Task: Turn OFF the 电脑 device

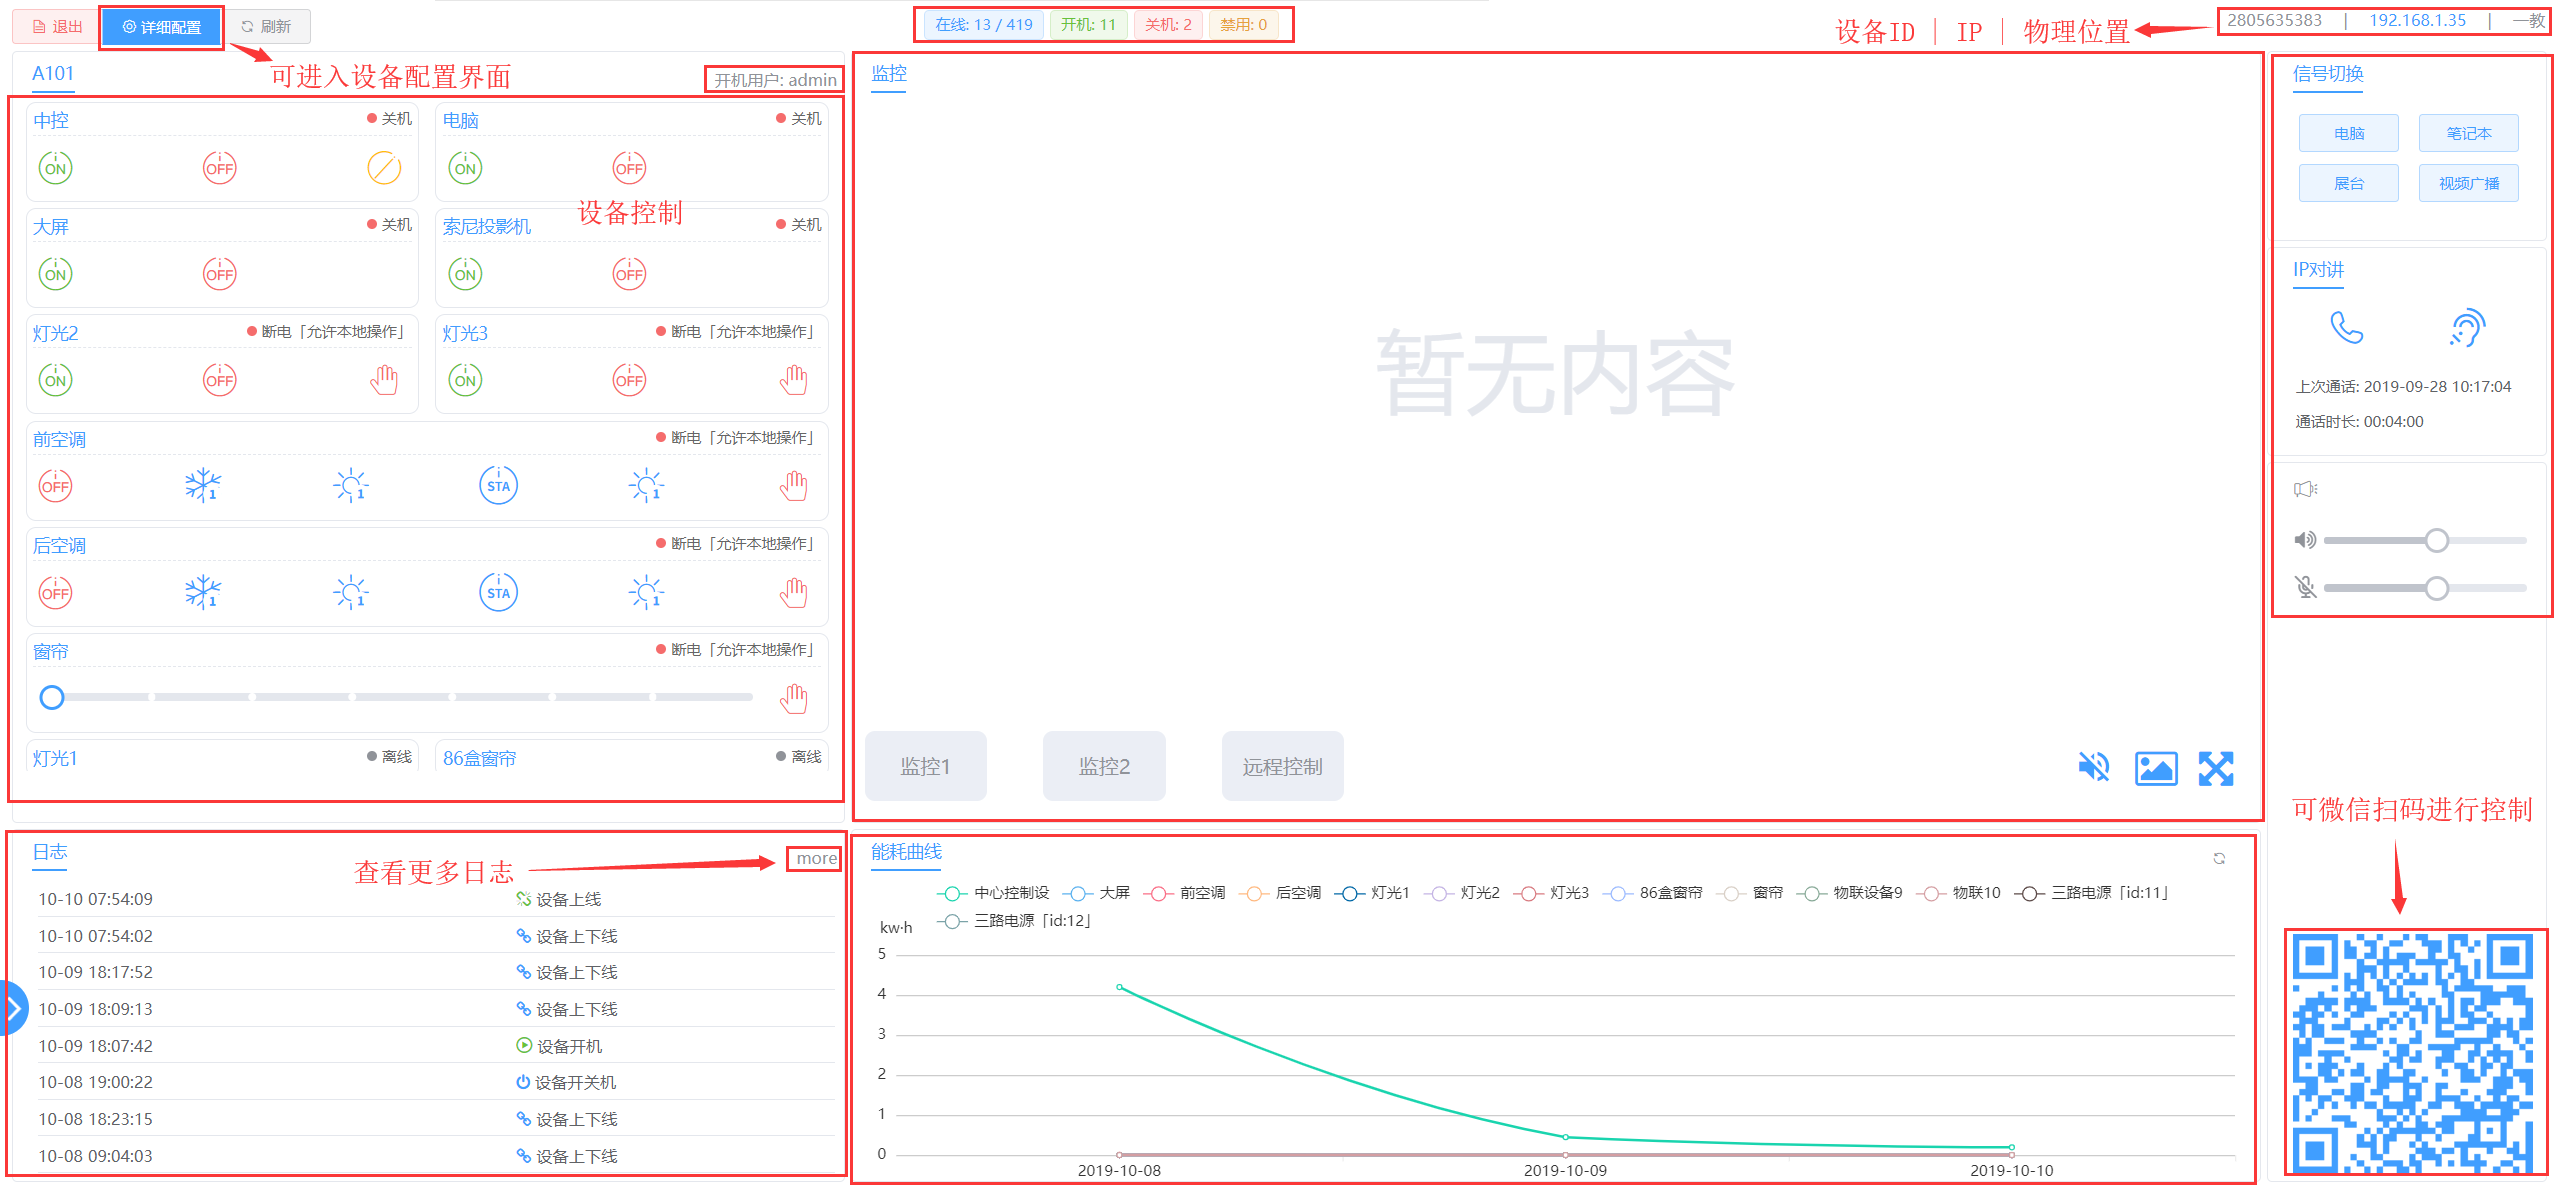Action: point(629,168)
